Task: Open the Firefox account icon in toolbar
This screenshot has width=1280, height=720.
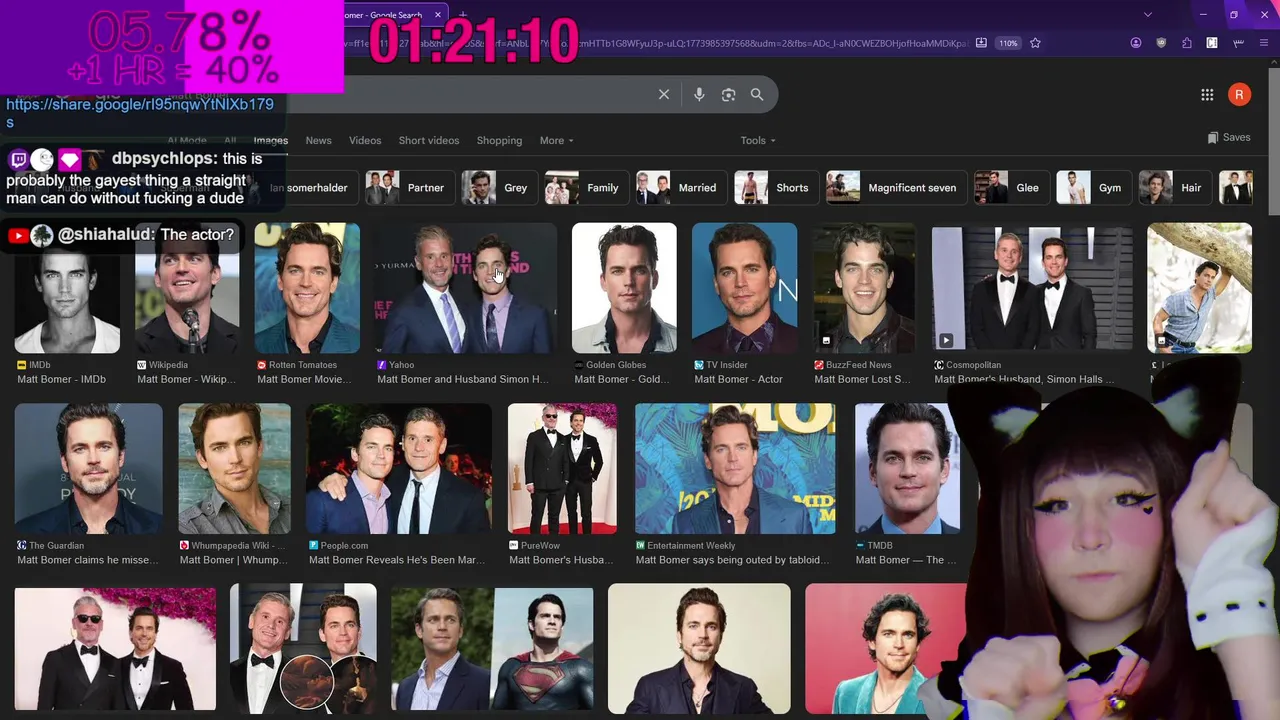Action: pos(1136,43)
